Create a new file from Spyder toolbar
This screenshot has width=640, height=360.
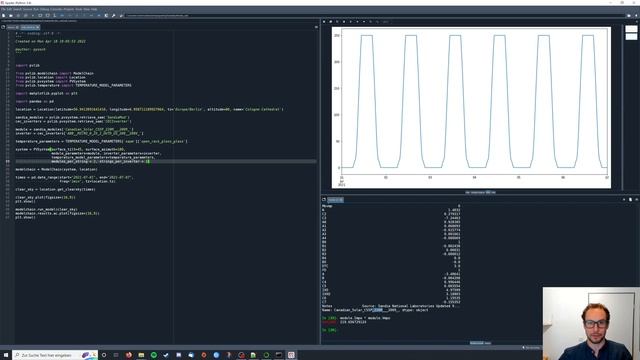4,16
